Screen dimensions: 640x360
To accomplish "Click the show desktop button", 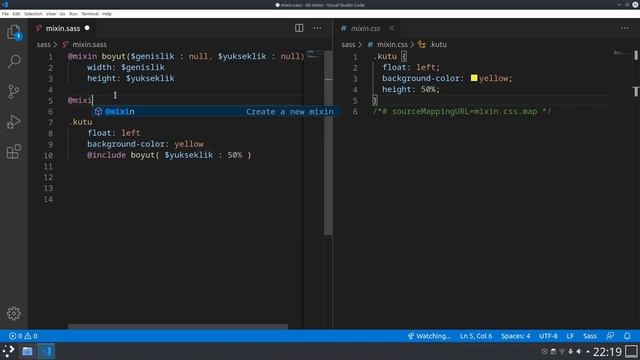I will pos(632,351).
